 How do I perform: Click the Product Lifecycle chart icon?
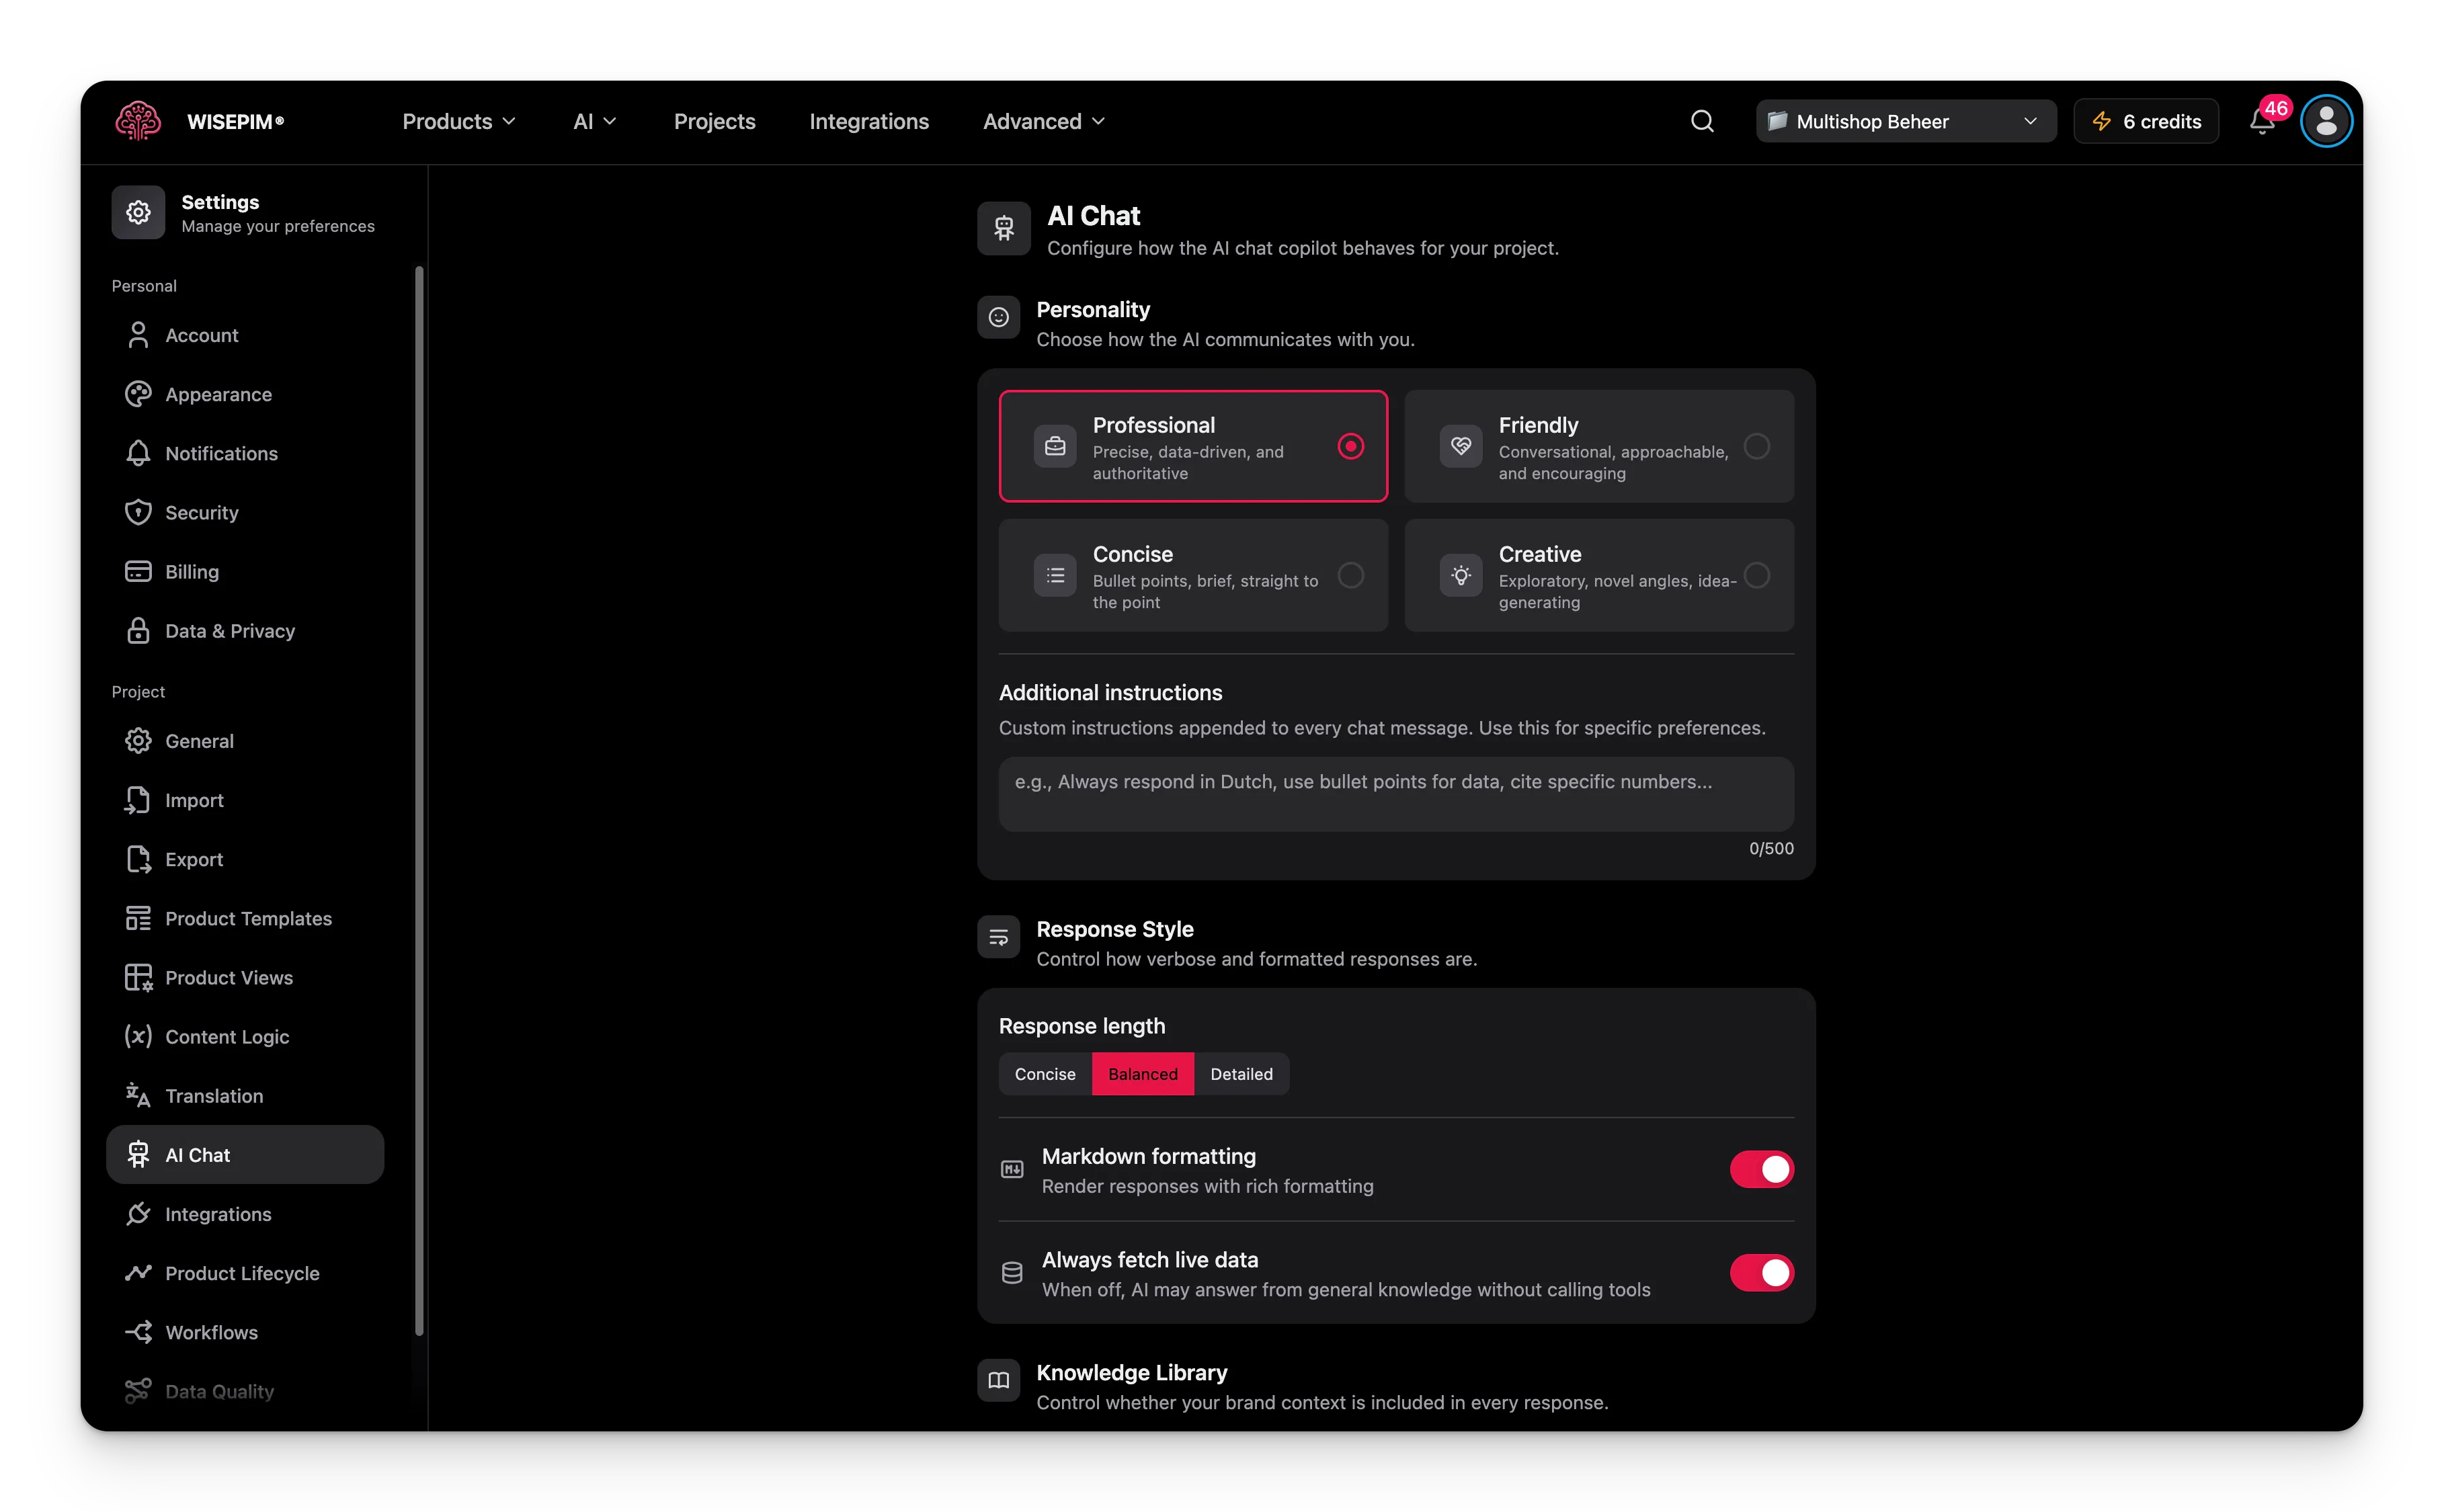(x=138, y=1272)
